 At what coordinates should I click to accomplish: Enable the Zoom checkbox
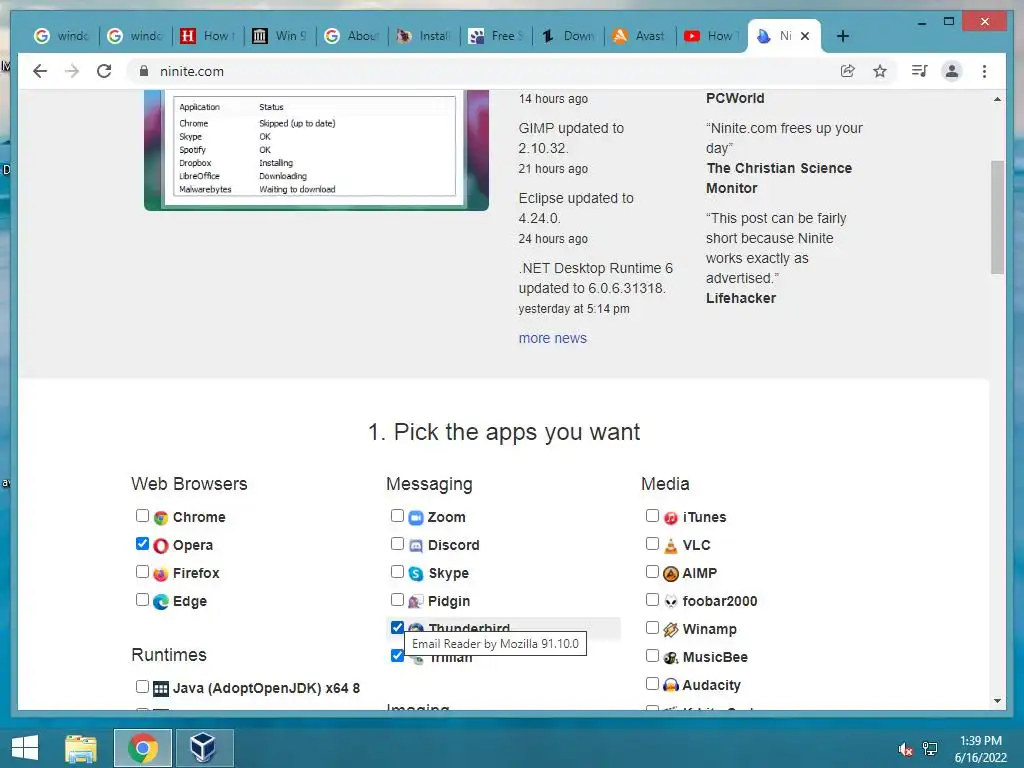[x=397, y=516]
